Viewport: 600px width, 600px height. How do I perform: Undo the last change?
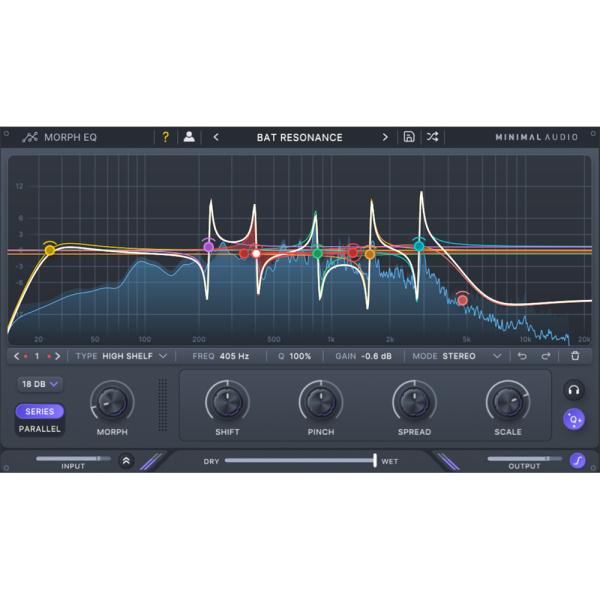[x=522, y=356]
